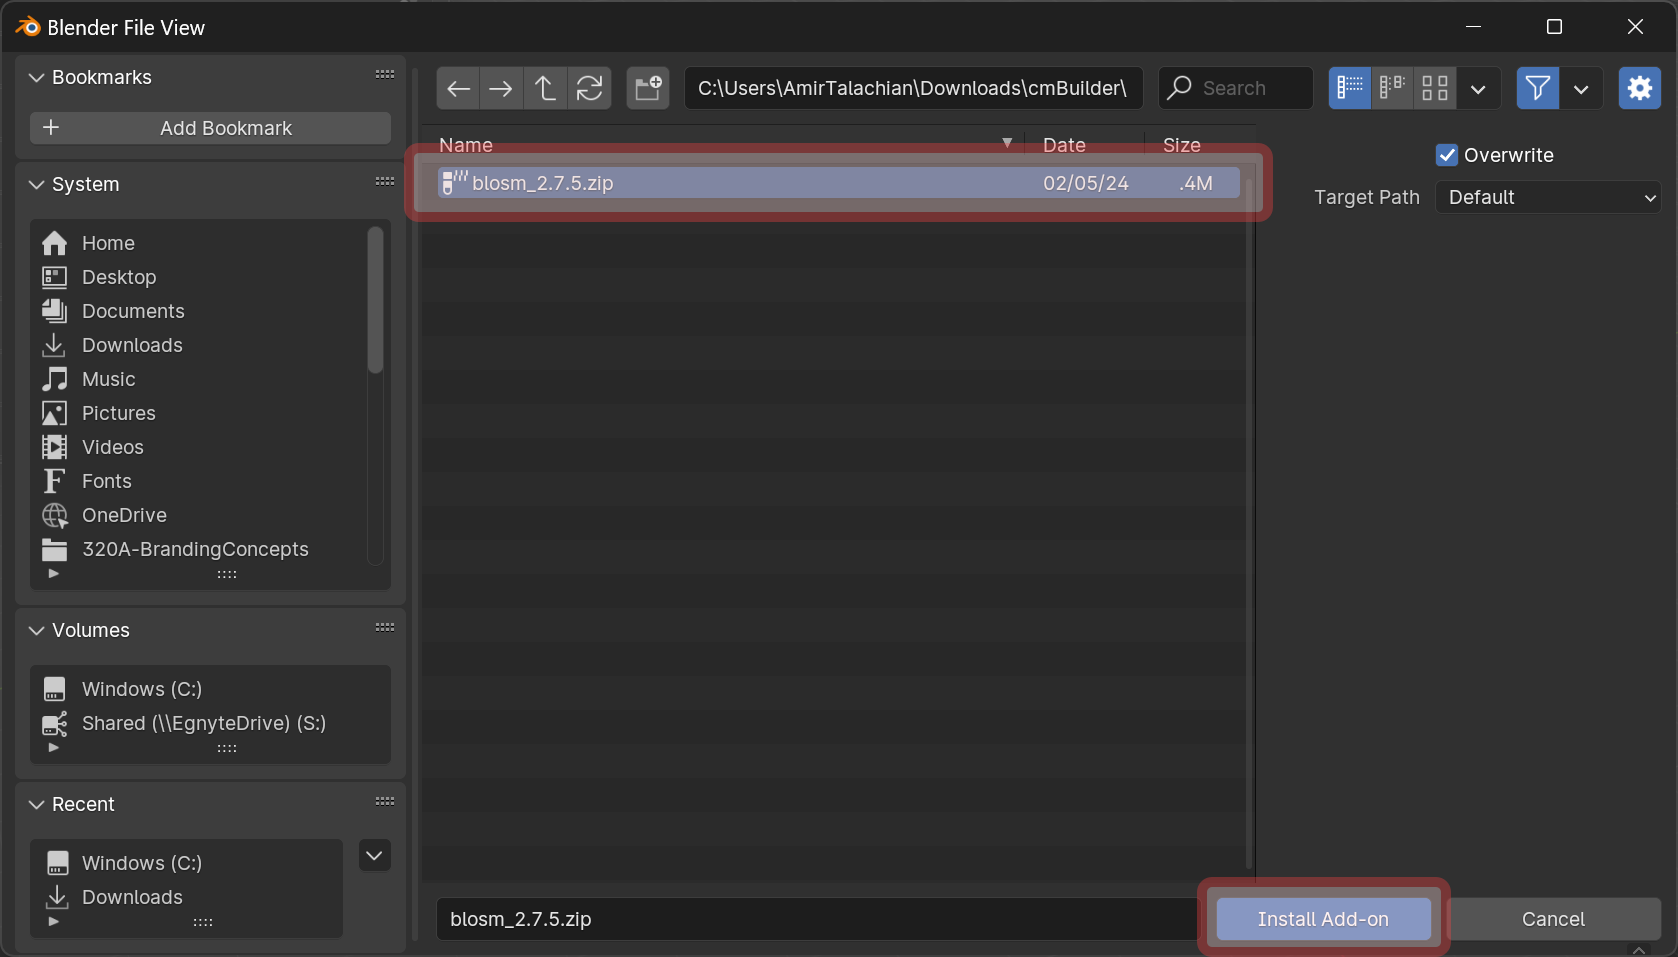The image size is (1678, 957).
Task: Switch to horizontal list display mode
Action: click(1391, 88)
